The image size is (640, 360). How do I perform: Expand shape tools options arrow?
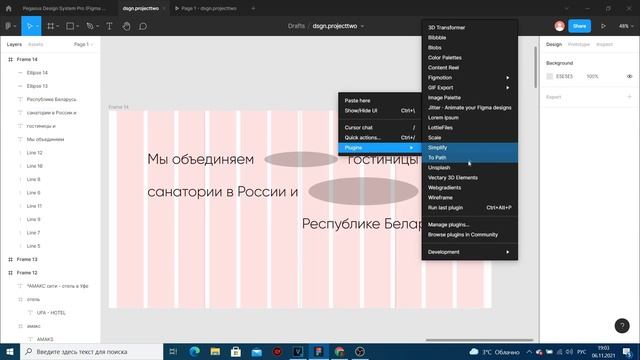coord(77,26)
